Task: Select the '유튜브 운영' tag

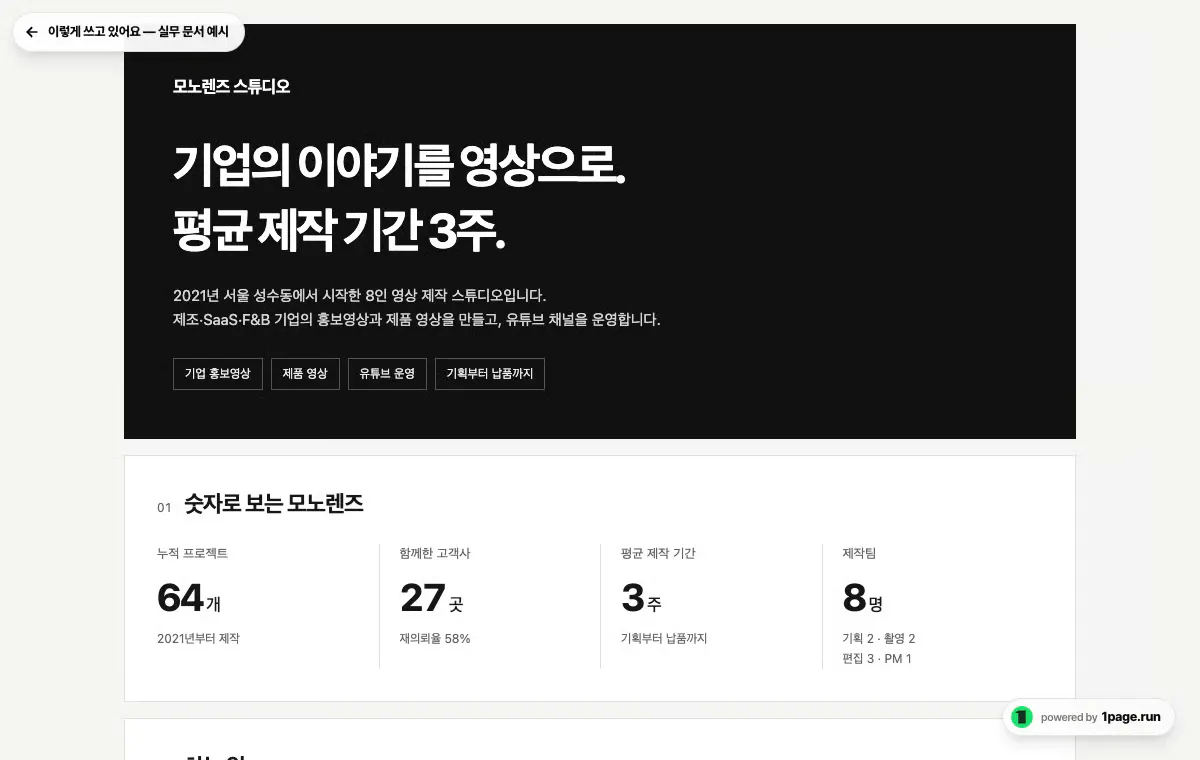Action: [387, 374]
